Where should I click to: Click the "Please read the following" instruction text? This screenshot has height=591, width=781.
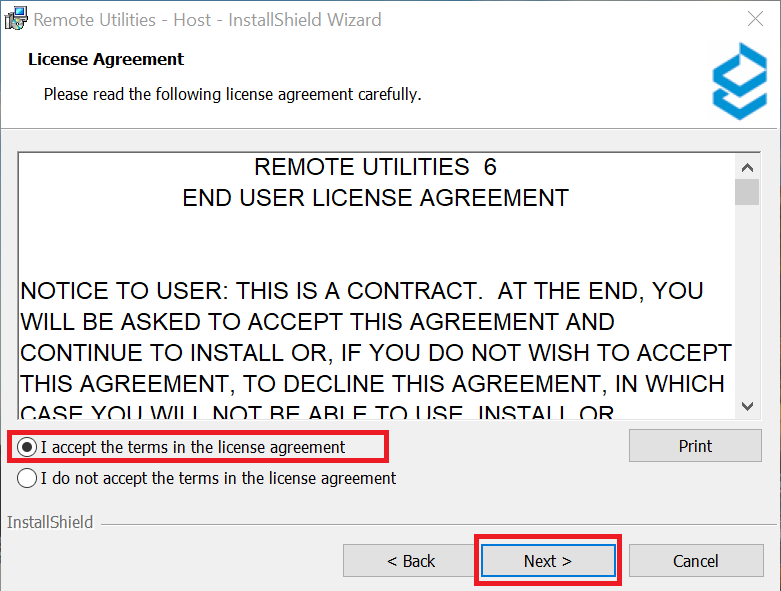(x=232, y=95)
